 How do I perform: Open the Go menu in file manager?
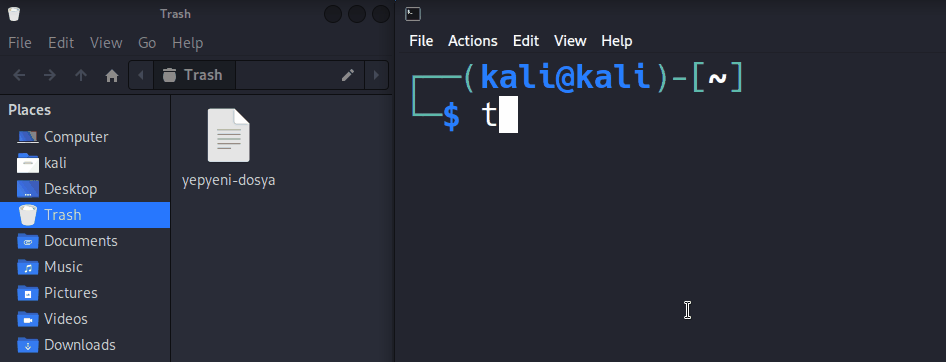coord(147,43)
